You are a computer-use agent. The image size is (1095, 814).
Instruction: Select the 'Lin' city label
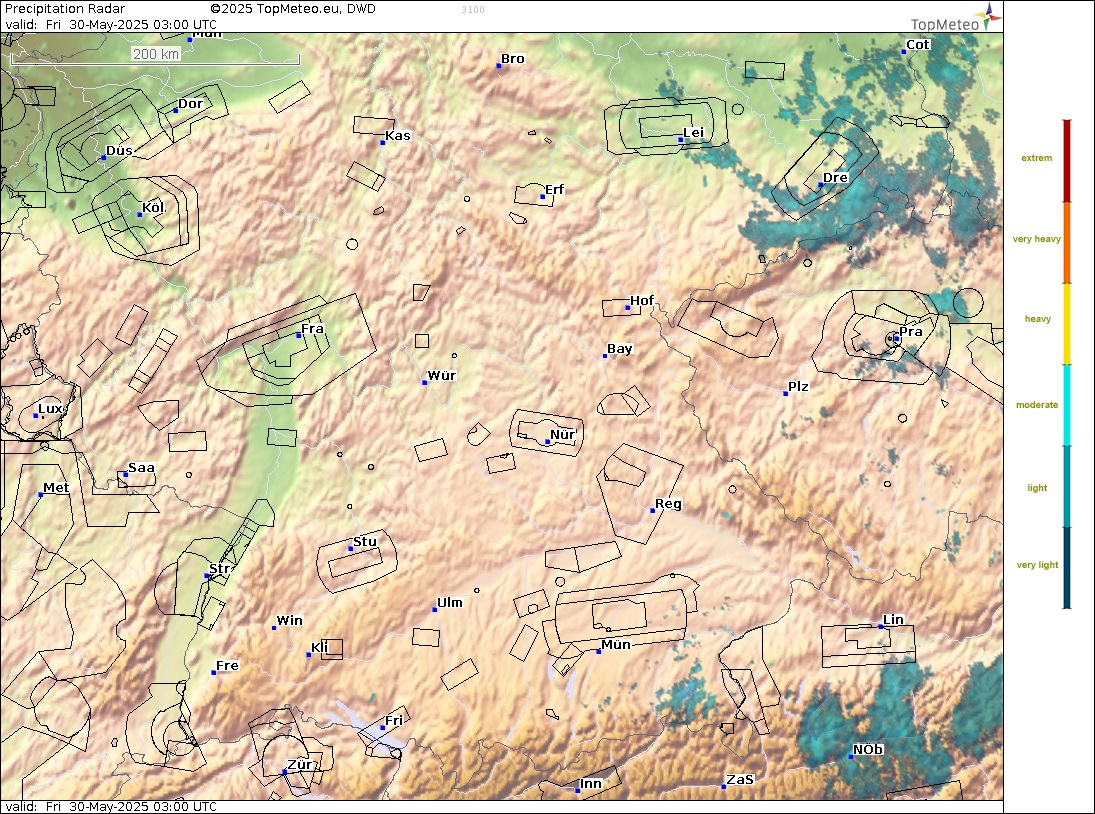point(893,620)
